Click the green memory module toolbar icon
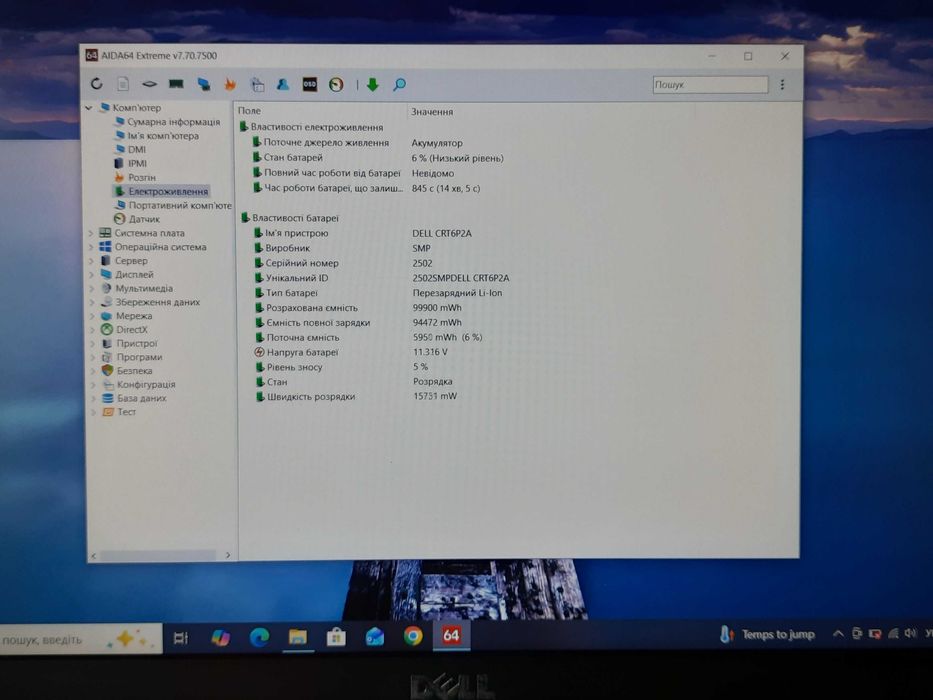 pyautogui.click(x=176, y=84)
